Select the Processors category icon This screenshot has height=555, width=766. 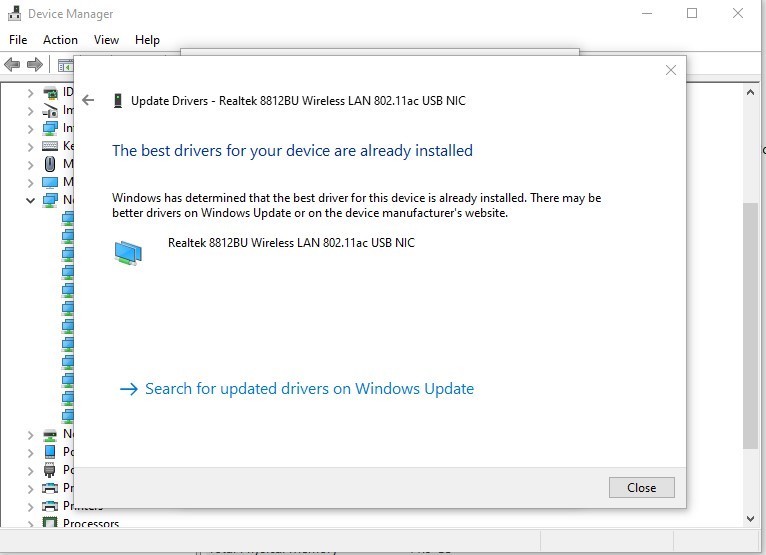click(x=50, y=522)
